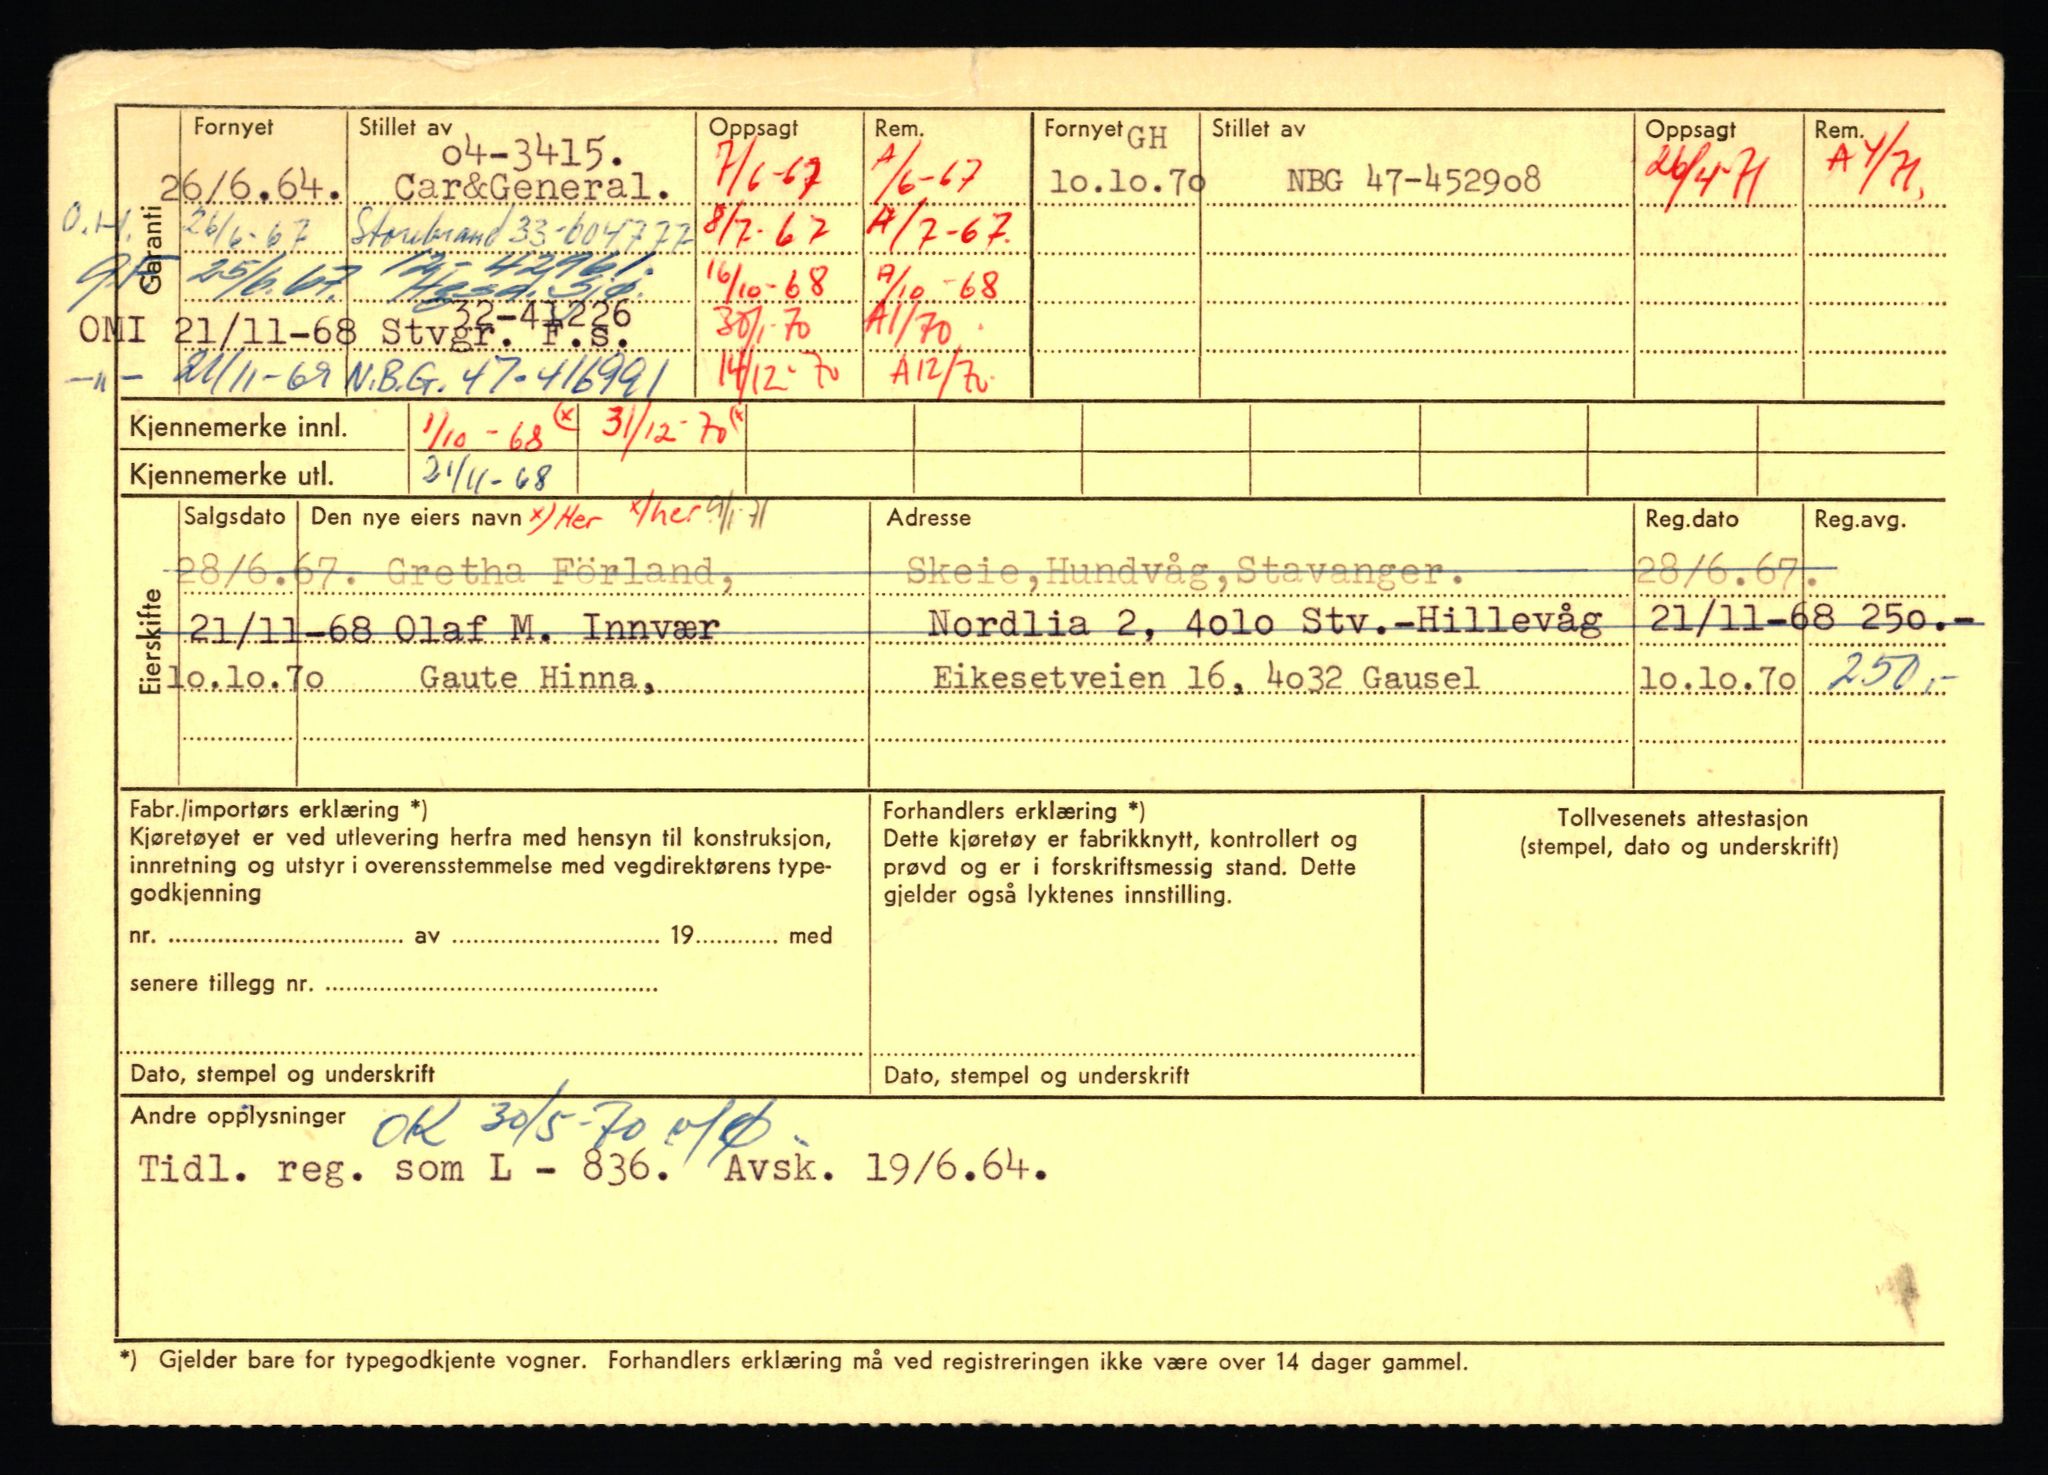Click the 'Andre opplysninger' label
The image size is (2048, 1475).
(x=238, y=1117)
